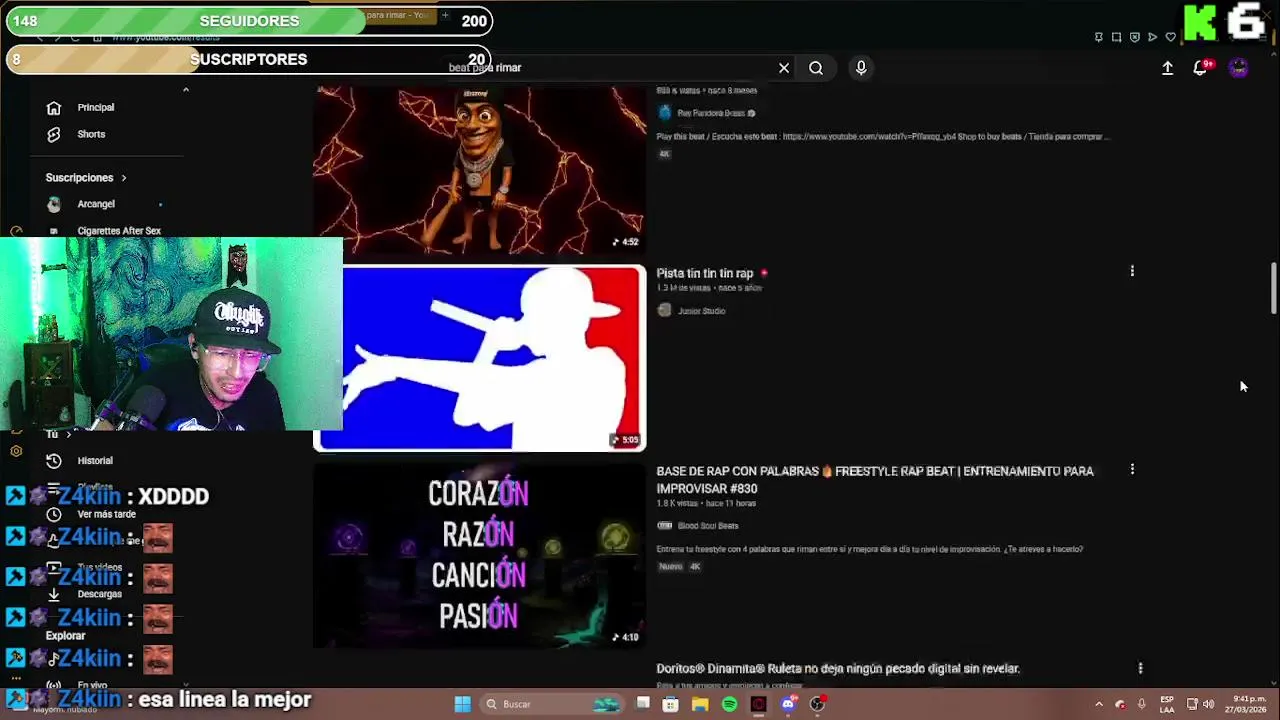Open video title Pista tin tin rap

click(704, 273)
